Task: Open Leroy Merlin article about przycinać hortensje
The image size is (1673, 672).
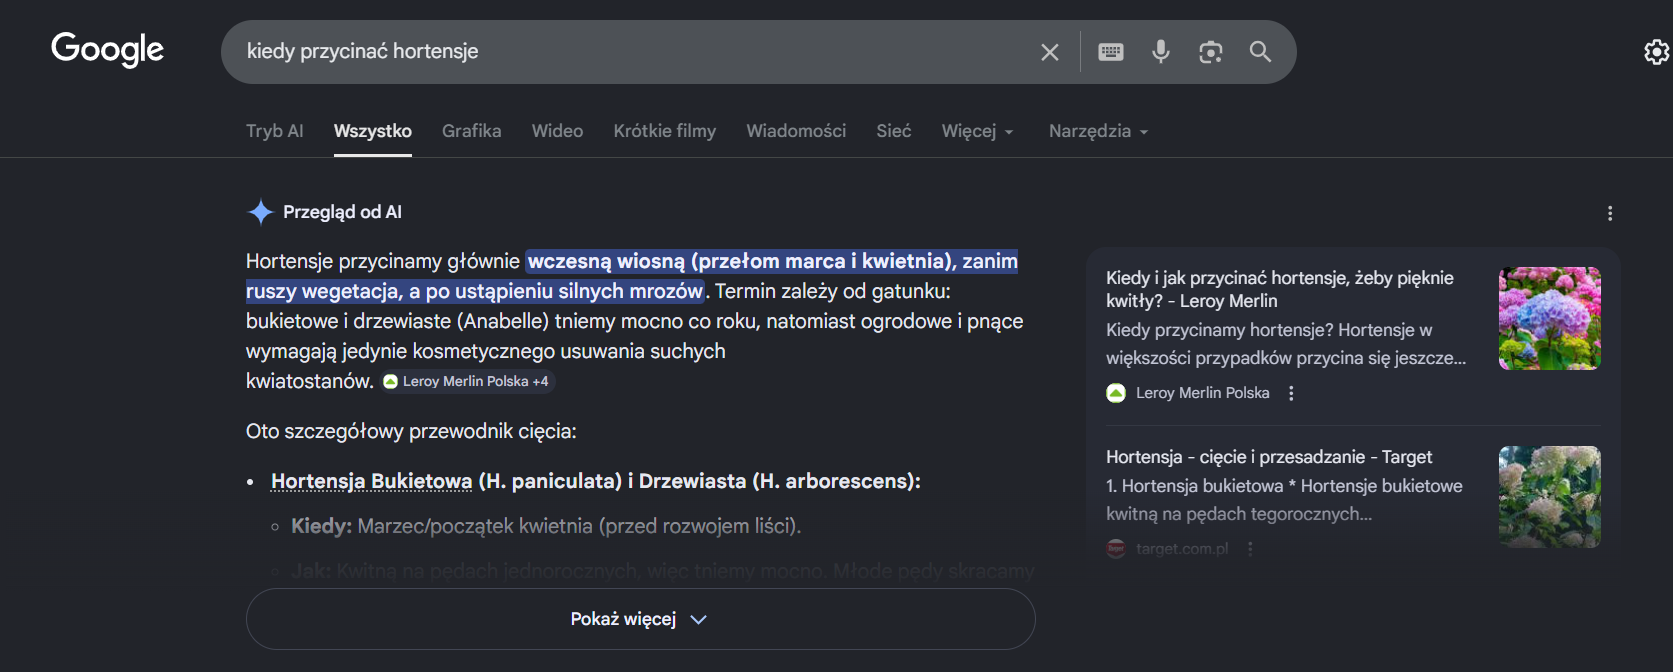Action: (x=1280, y=289)
